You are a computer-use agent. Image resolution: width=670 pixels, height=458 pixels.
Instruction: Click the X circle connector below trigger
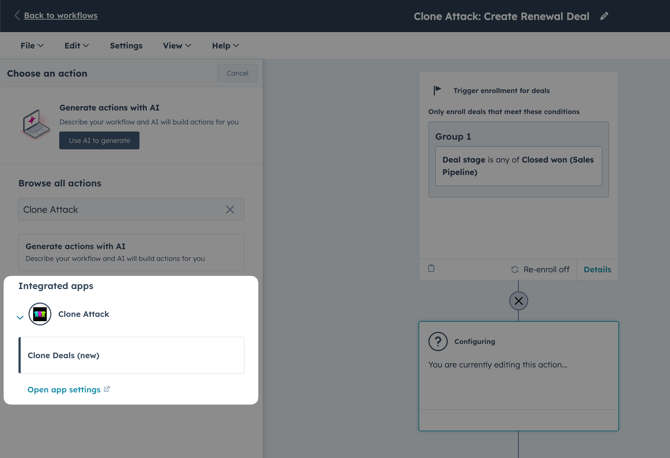518,301
